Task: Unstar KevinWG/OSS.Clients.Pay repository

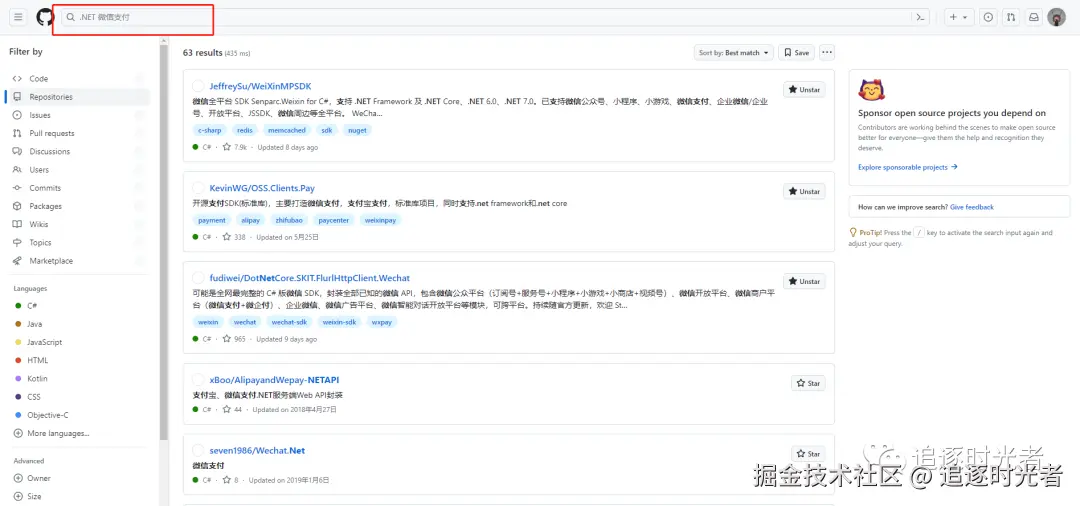Action: [804, 191]
